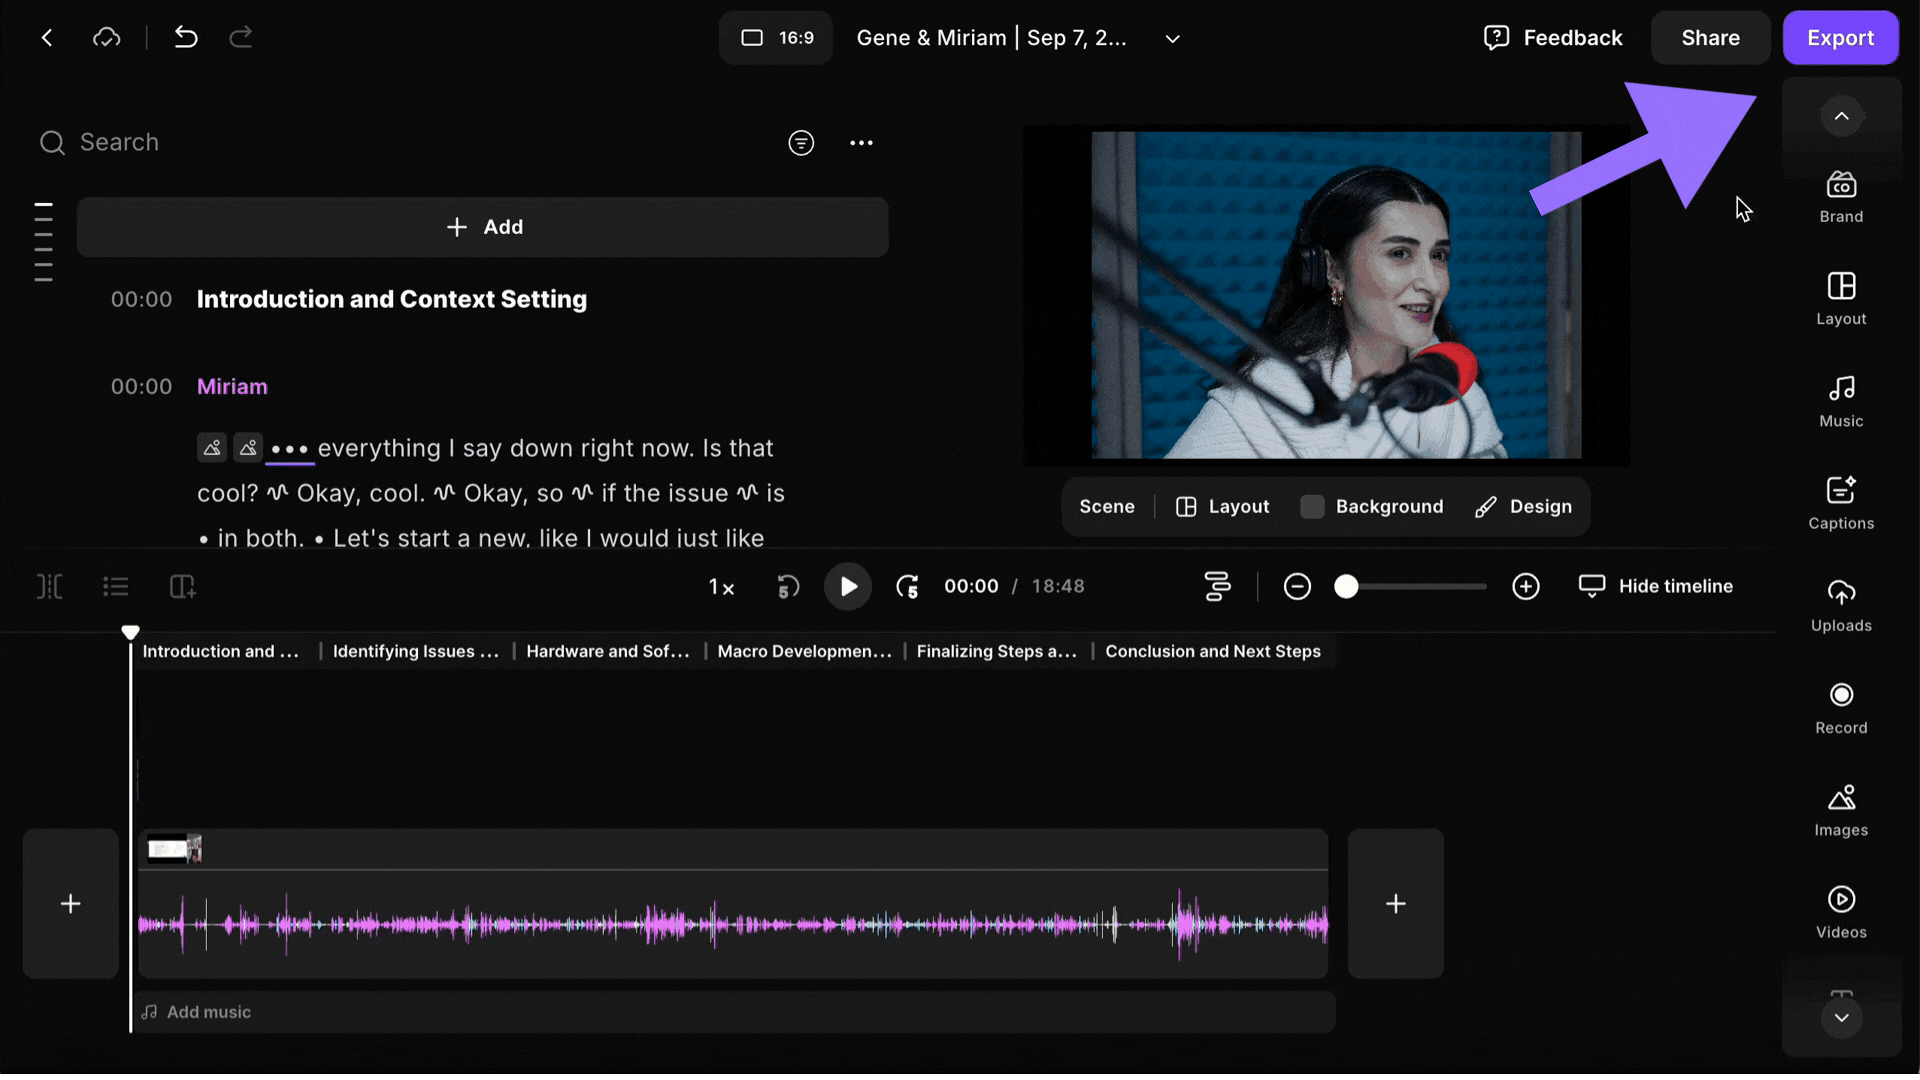The height and width of the screenshot is (1080, 1920).
Task: Click the timeline zoom slider handle
Action: pyautogui.click(x=1346, y=587)
